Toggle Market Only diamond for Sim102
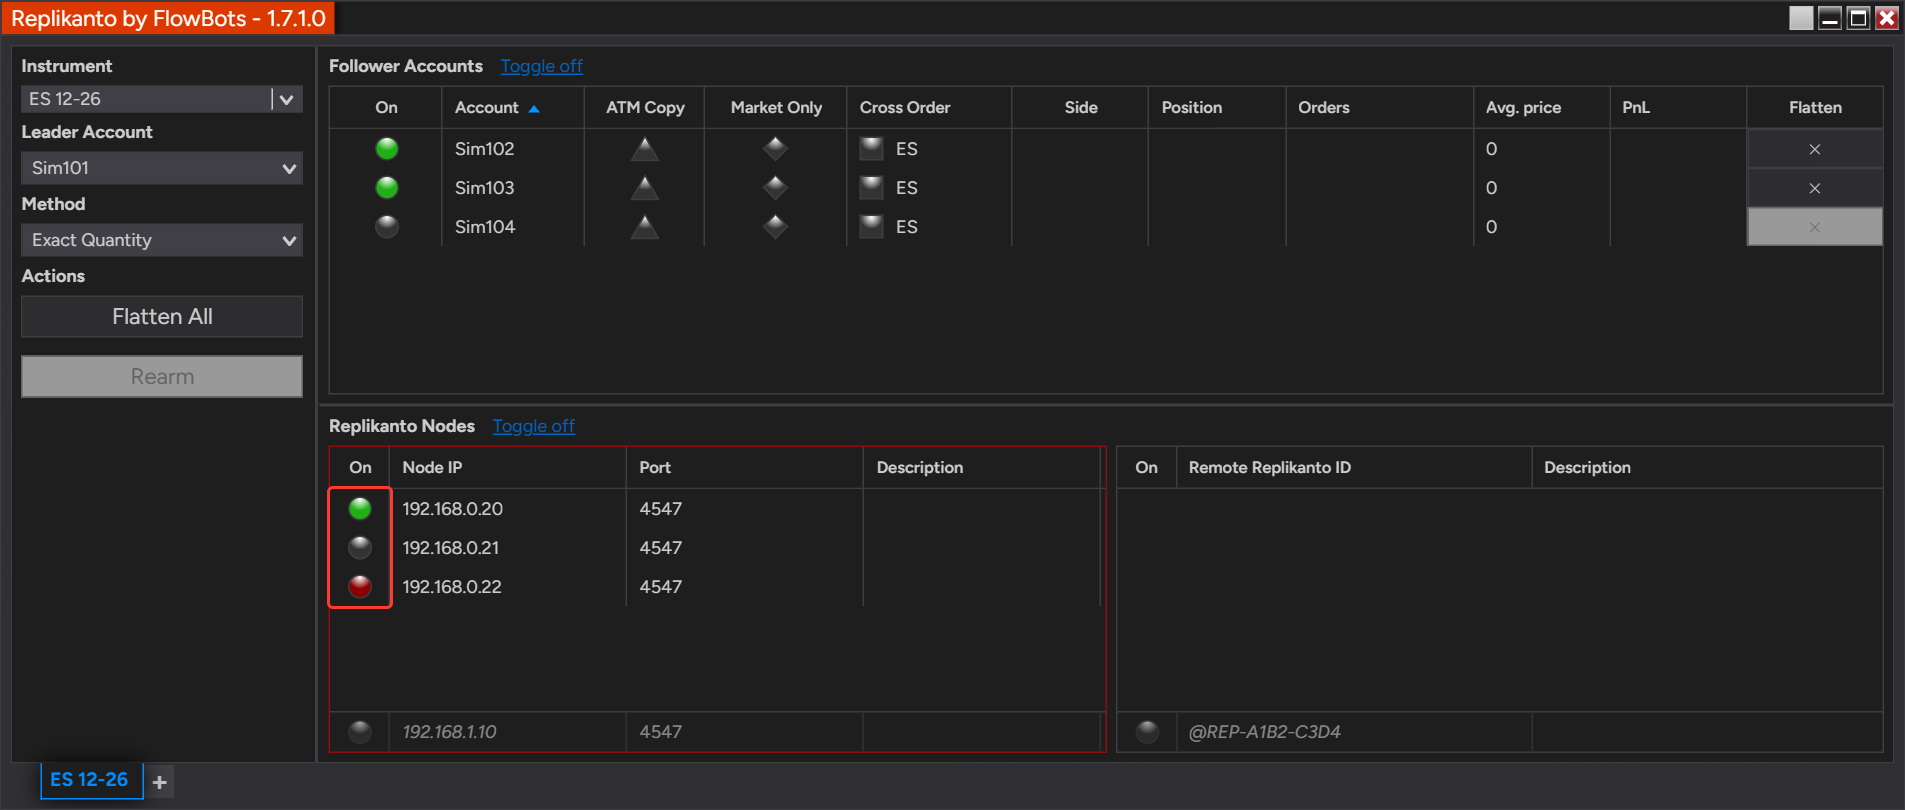This screenshot has width=1905, height=810. [775, 149]
